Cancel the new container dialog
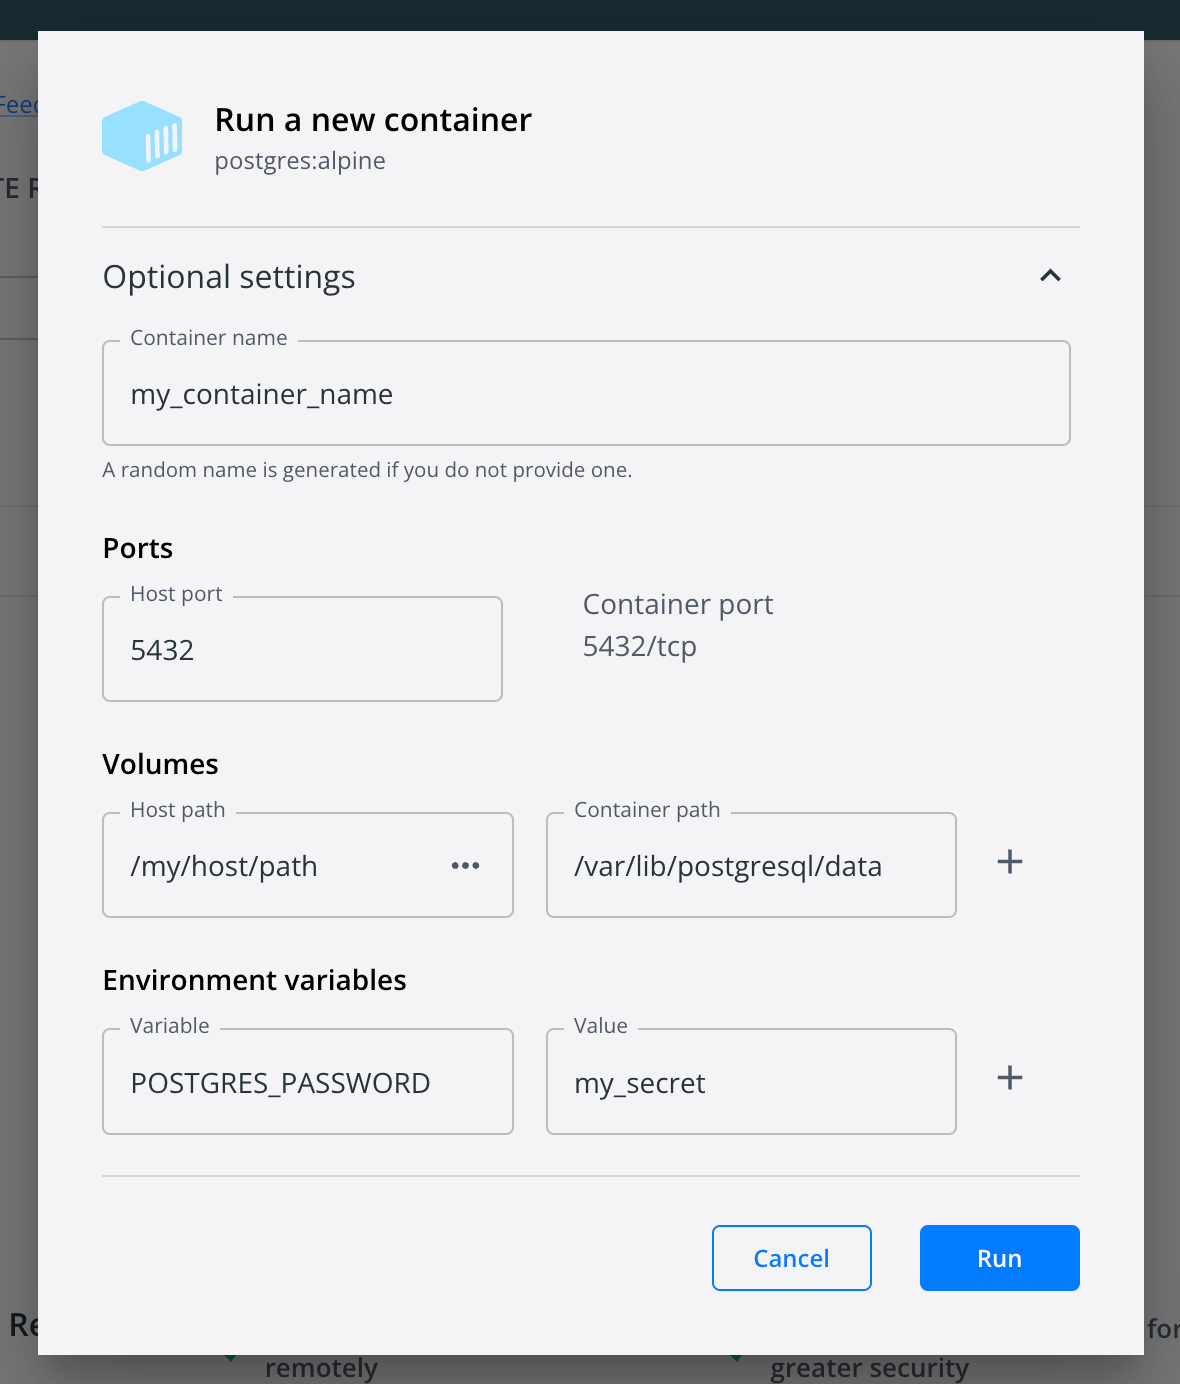This screenshot has width=1180, height=1384. (792, 1258)
